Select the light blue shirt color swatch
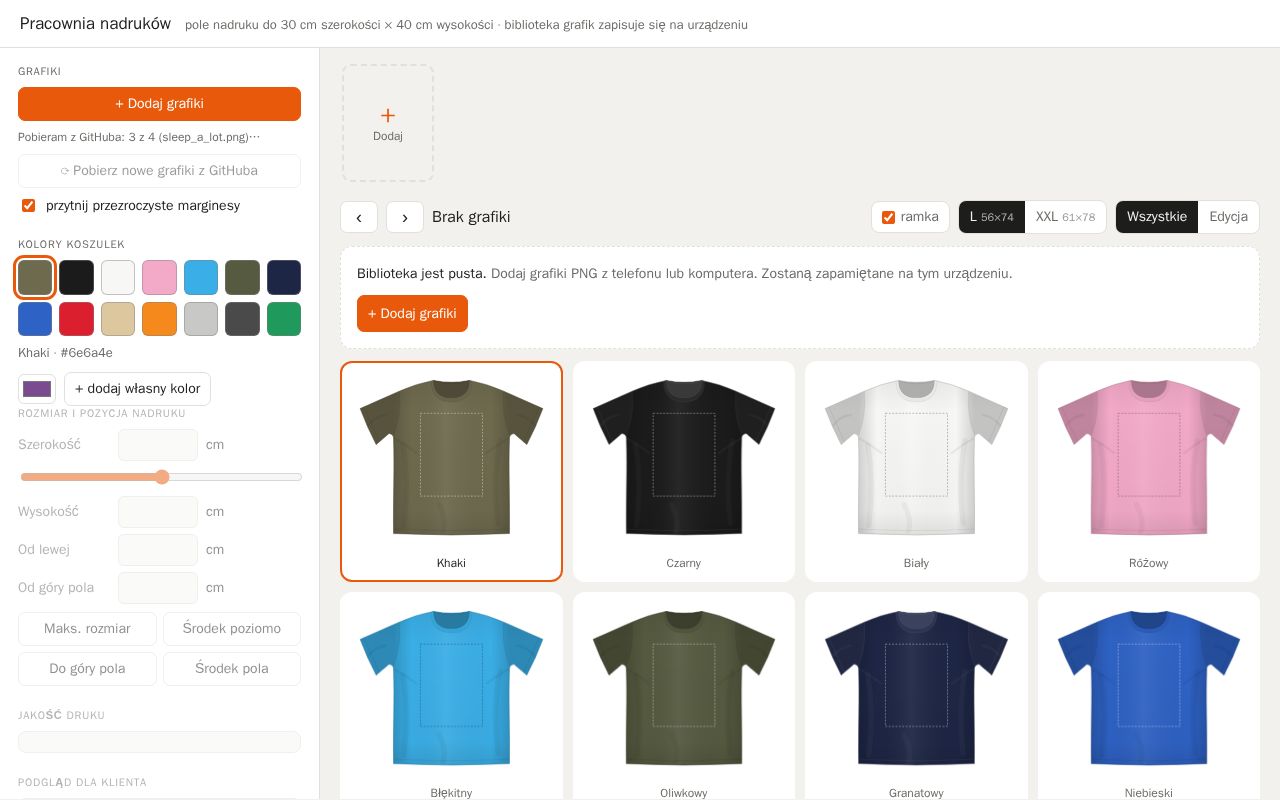1280x800 pixels. [201, 278]
